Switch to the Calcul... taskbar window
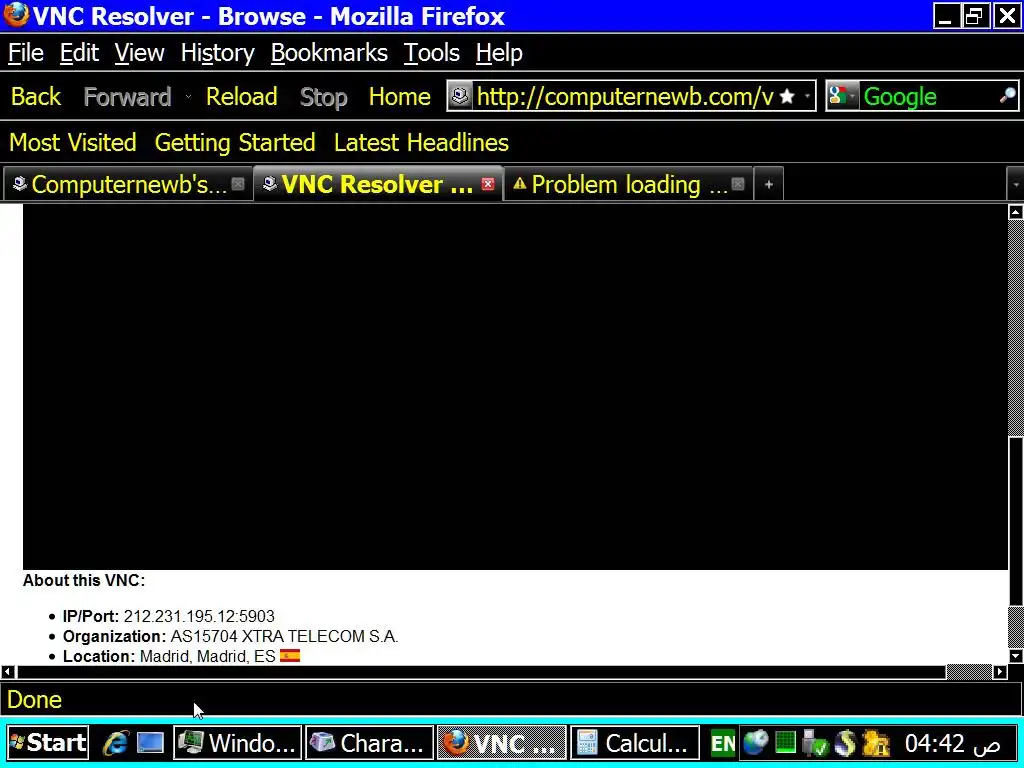This screenshot has width=1024, height=768. pyautogui.click(x=635, y=743)
